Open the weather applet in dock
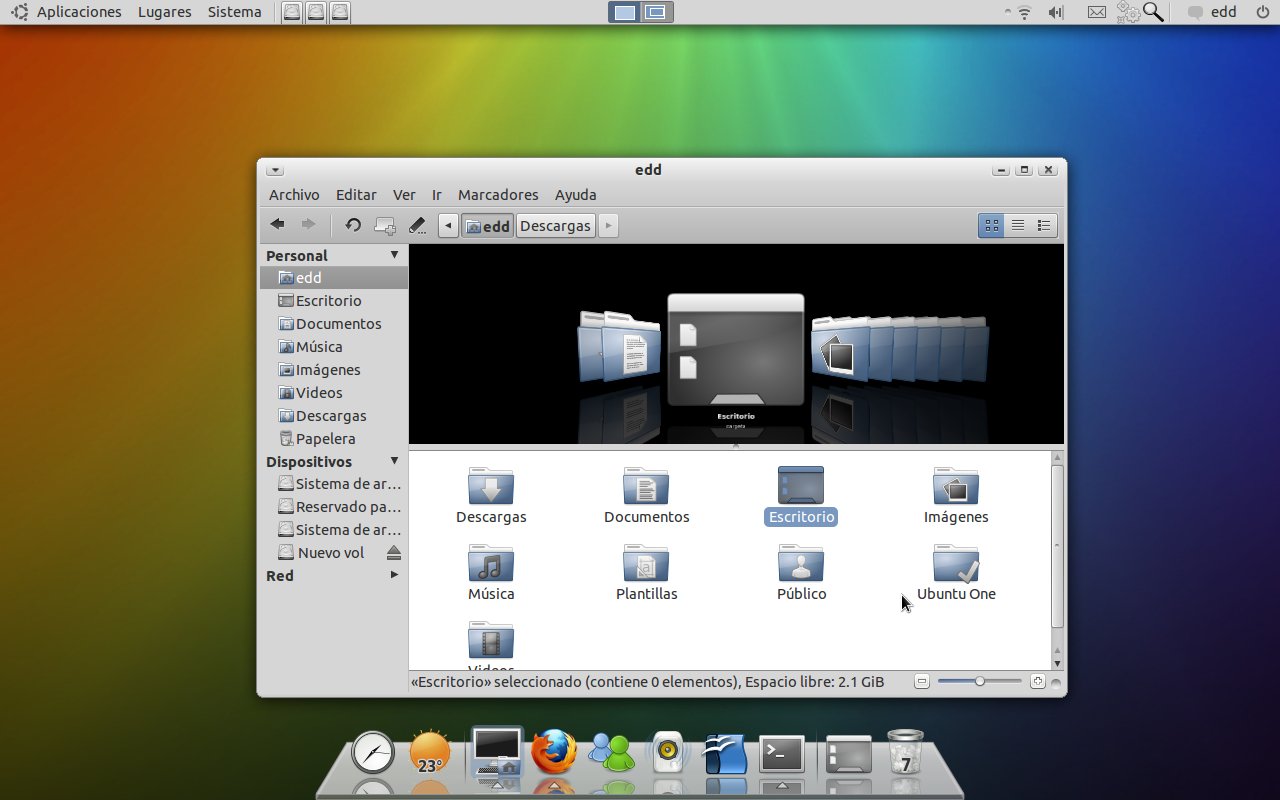1280x800 pixels. pos(430,753)
